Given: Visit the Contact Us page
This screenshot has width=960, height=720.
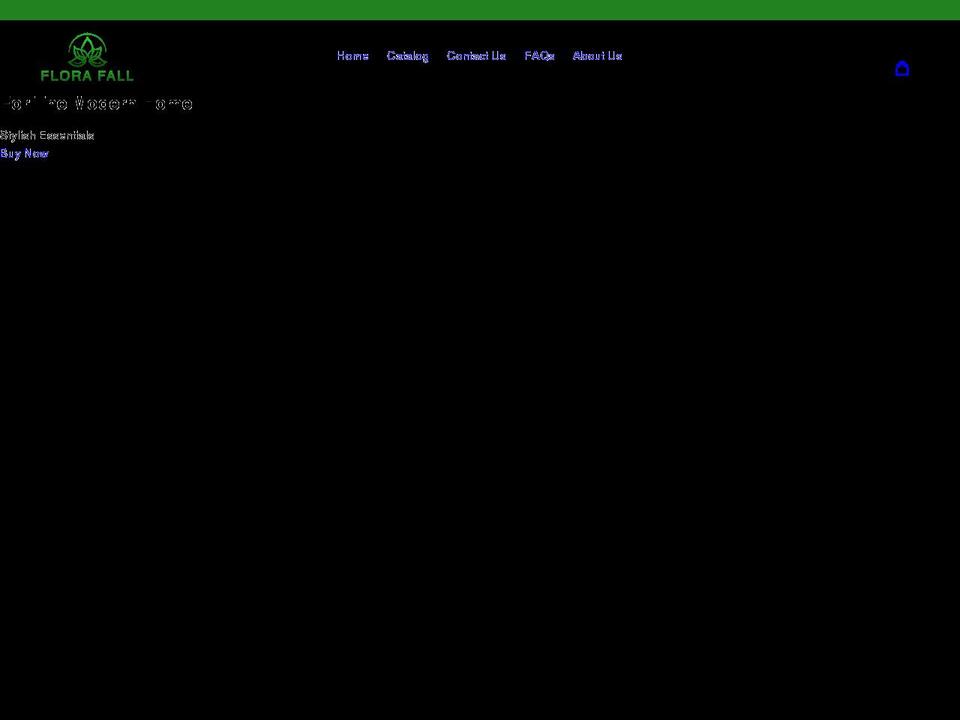Looking at the screenshot, I should (x=476, y=56).
